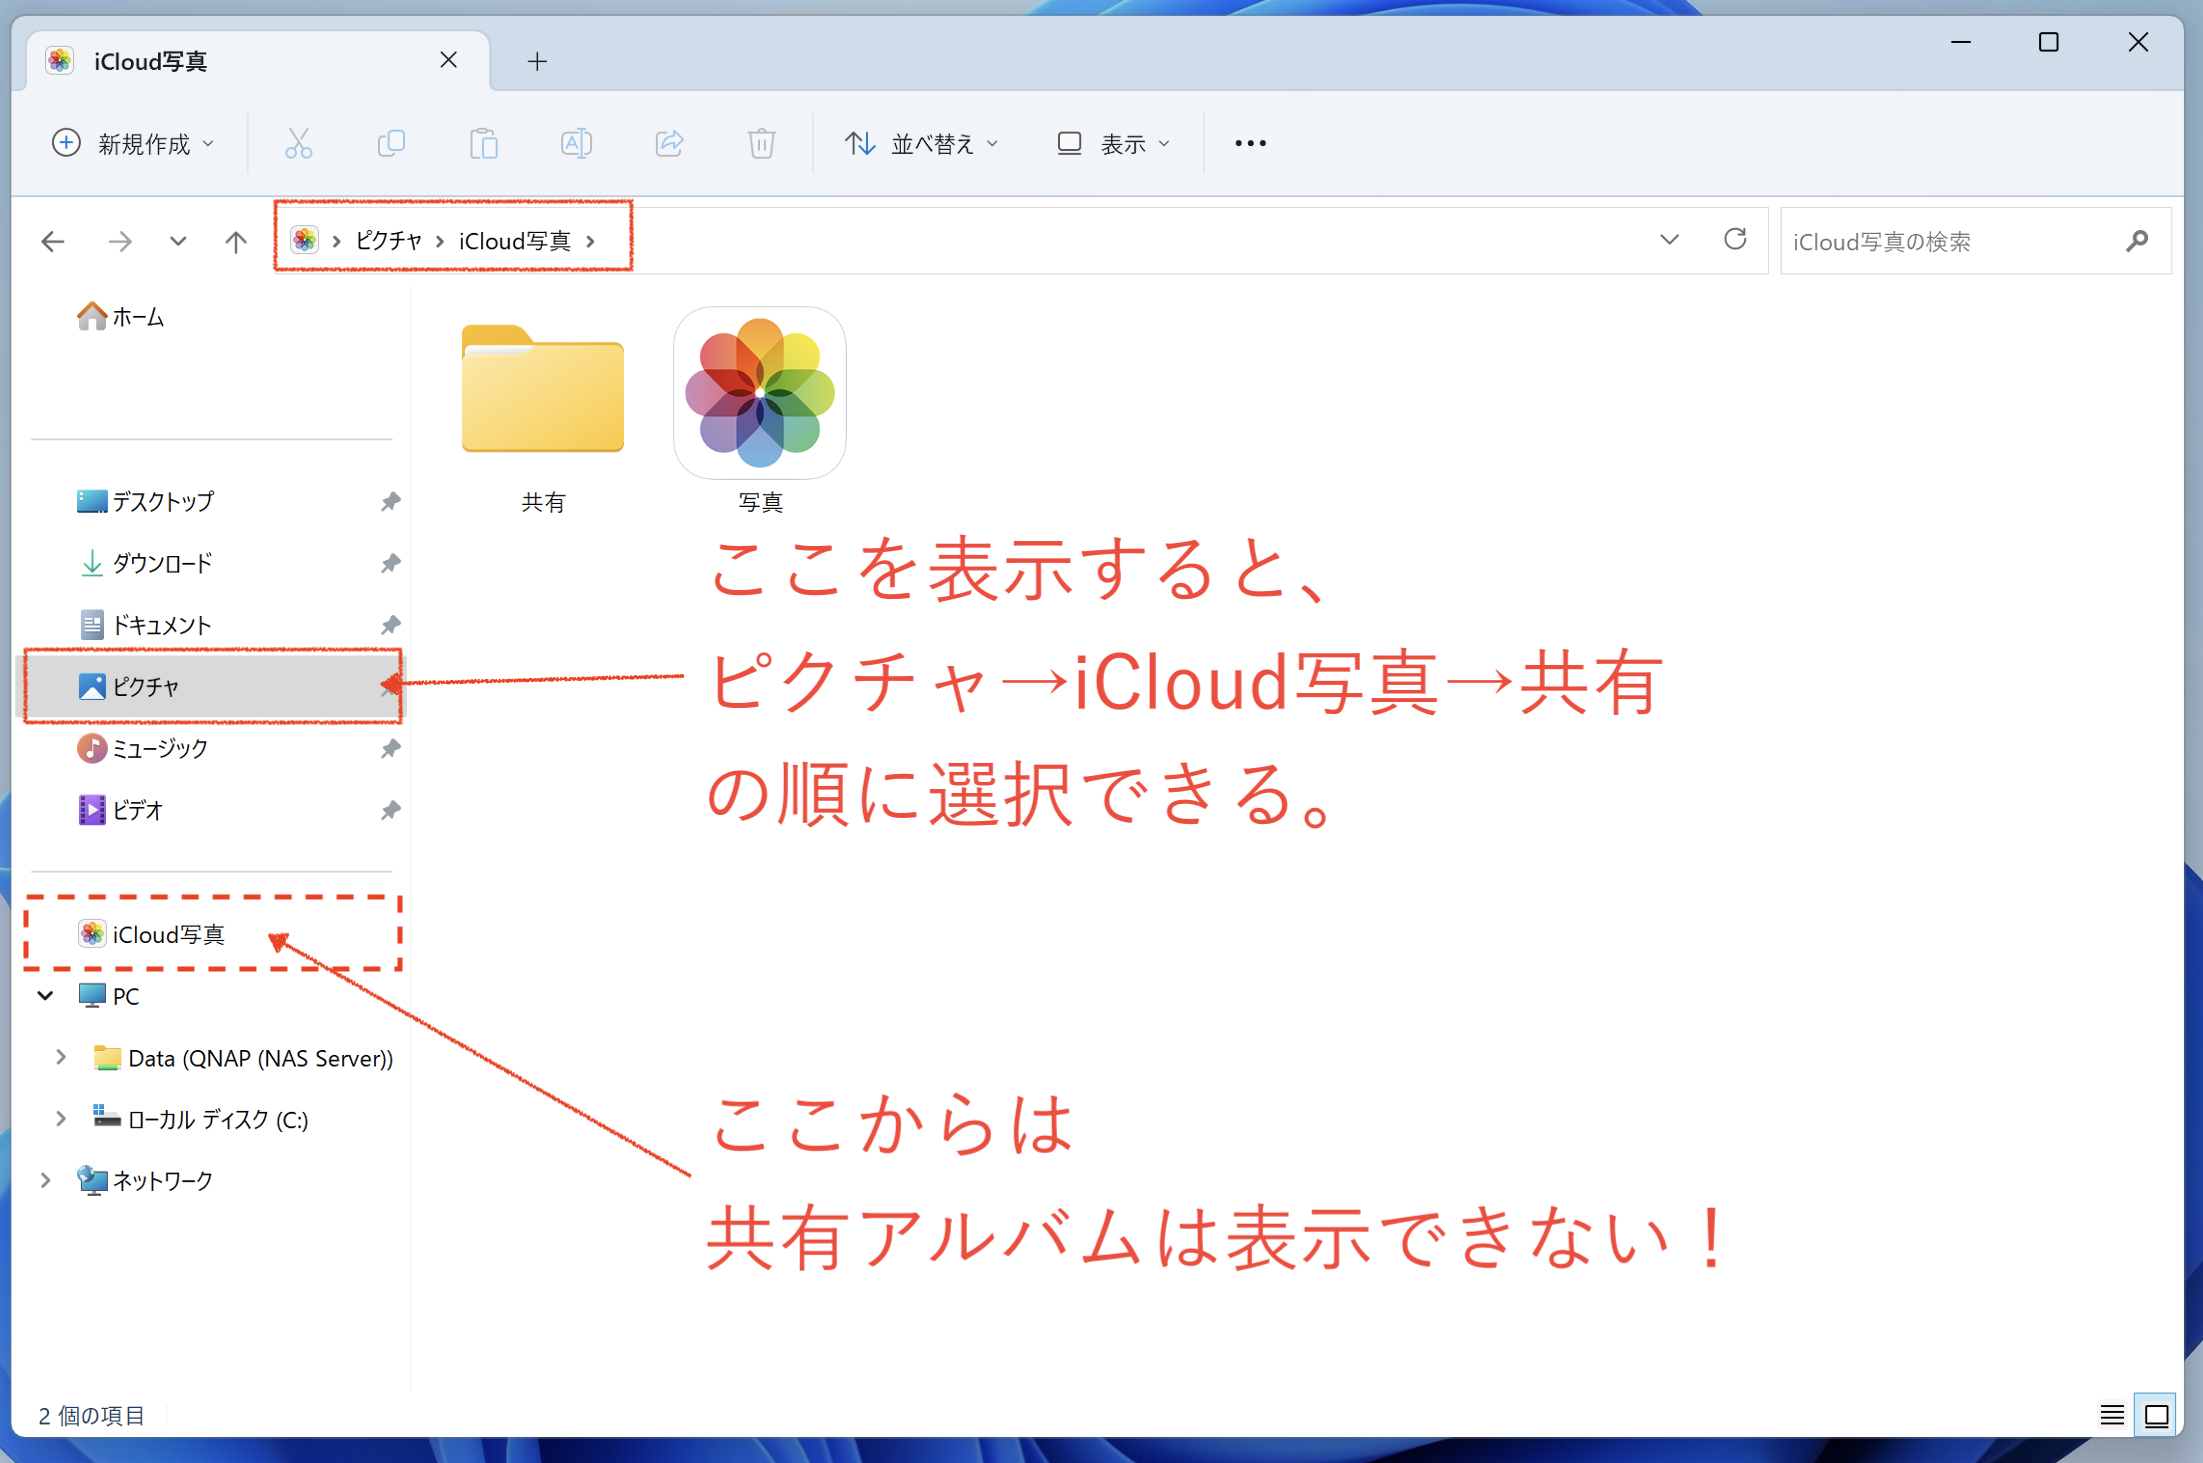Open the 表示 view menu
The image size is (2203, 1463).
pos(1114,144)
